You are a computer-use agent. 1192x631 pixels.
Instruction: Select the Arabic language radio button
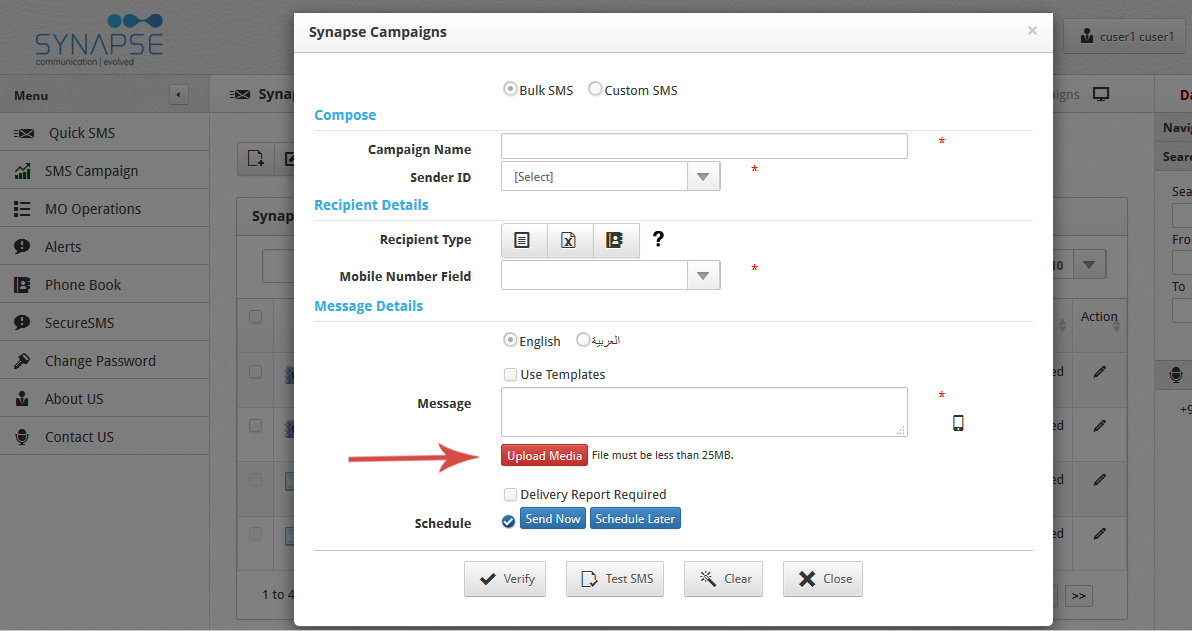(584, 340)
